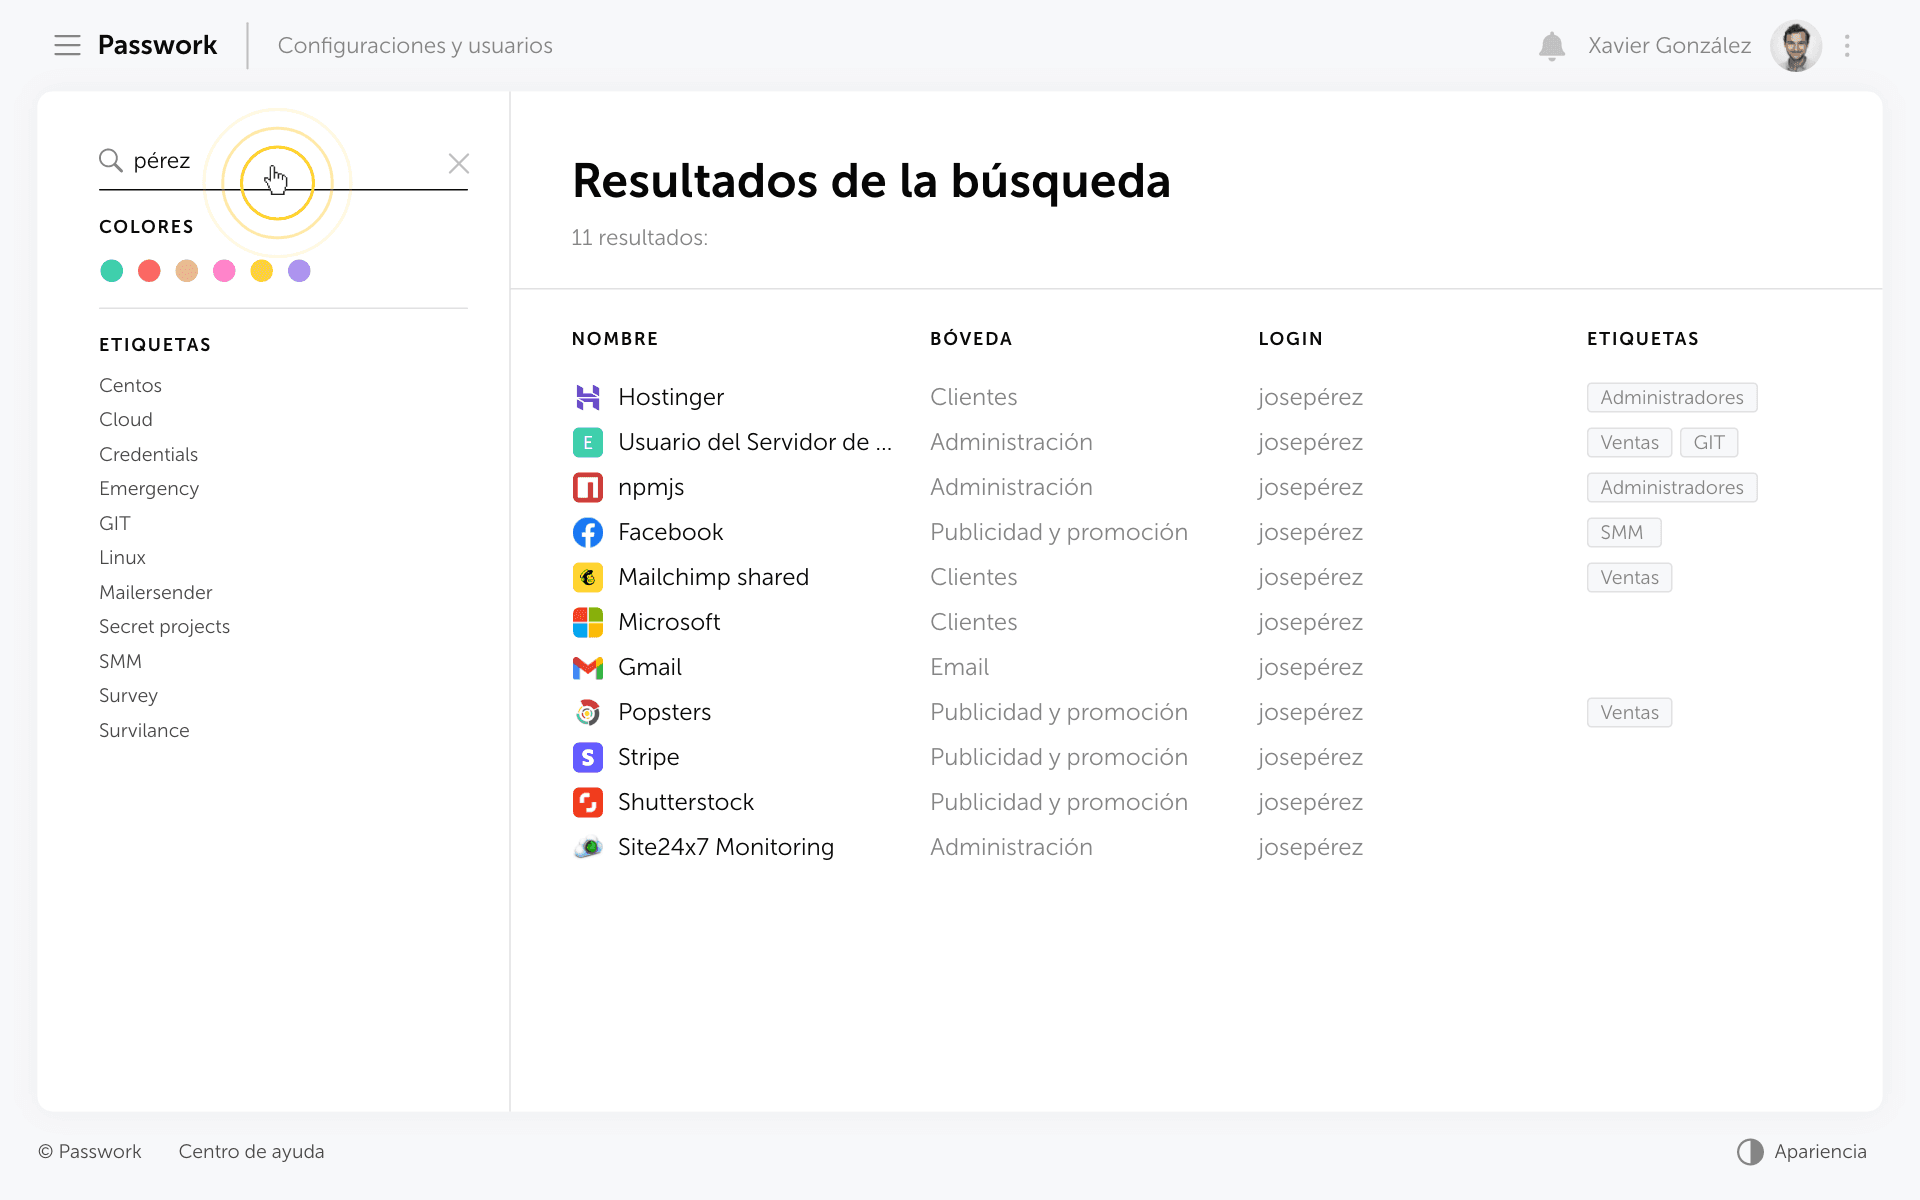Toggle Apariencia theme switch
This screenshot has width=1920, height=1200.
(x=1802, y=1152)
